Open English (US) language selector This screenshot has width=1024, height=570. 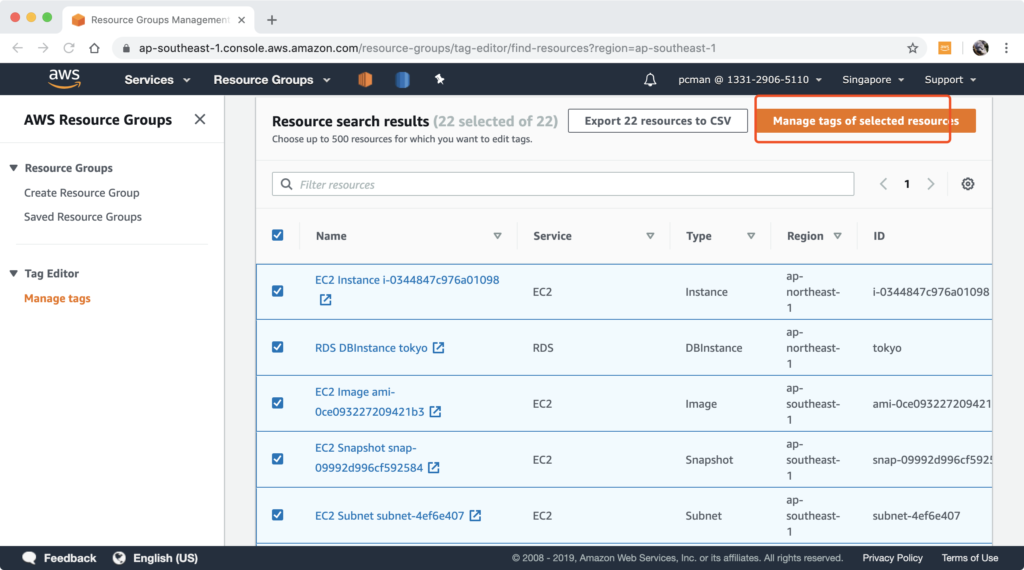point(165,558)
